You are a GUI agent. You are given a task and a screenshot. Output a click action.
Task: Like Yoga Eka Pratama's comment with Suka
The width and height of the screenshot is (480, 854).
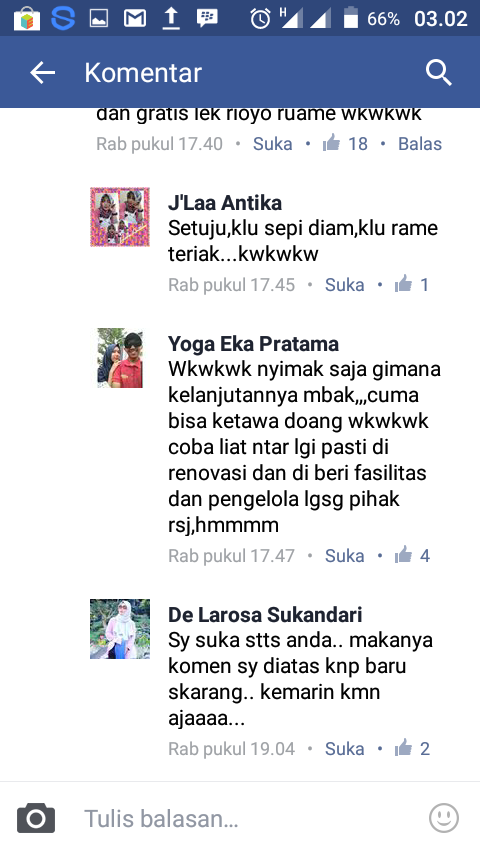pyautogui.click(x=344, y=556)
